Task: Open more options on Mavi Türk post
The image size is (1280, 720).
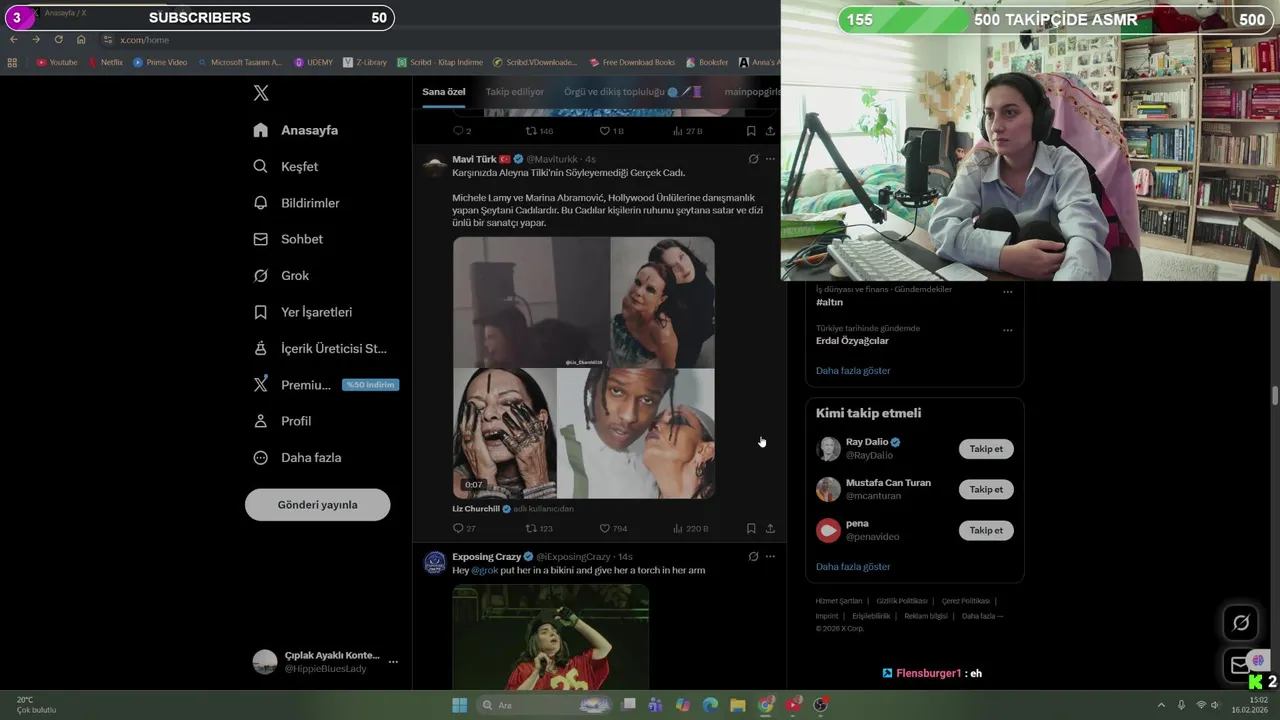Action: coord(770,159)
